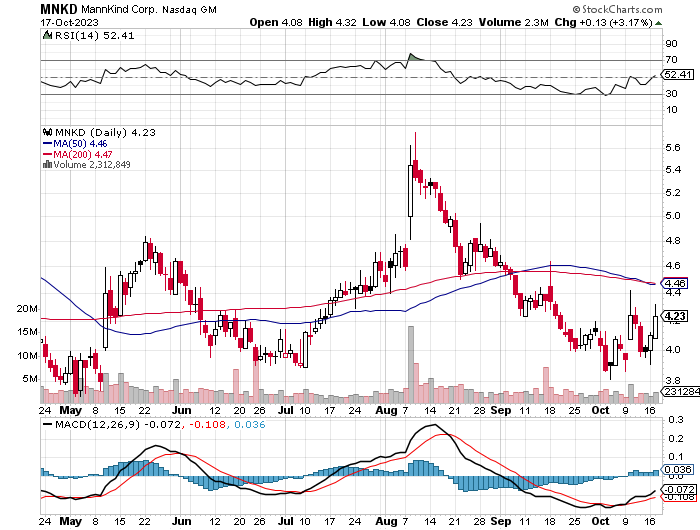Click the blue MA(50) legend line
This screenshot has height=530, width=700.
point(46,143)
